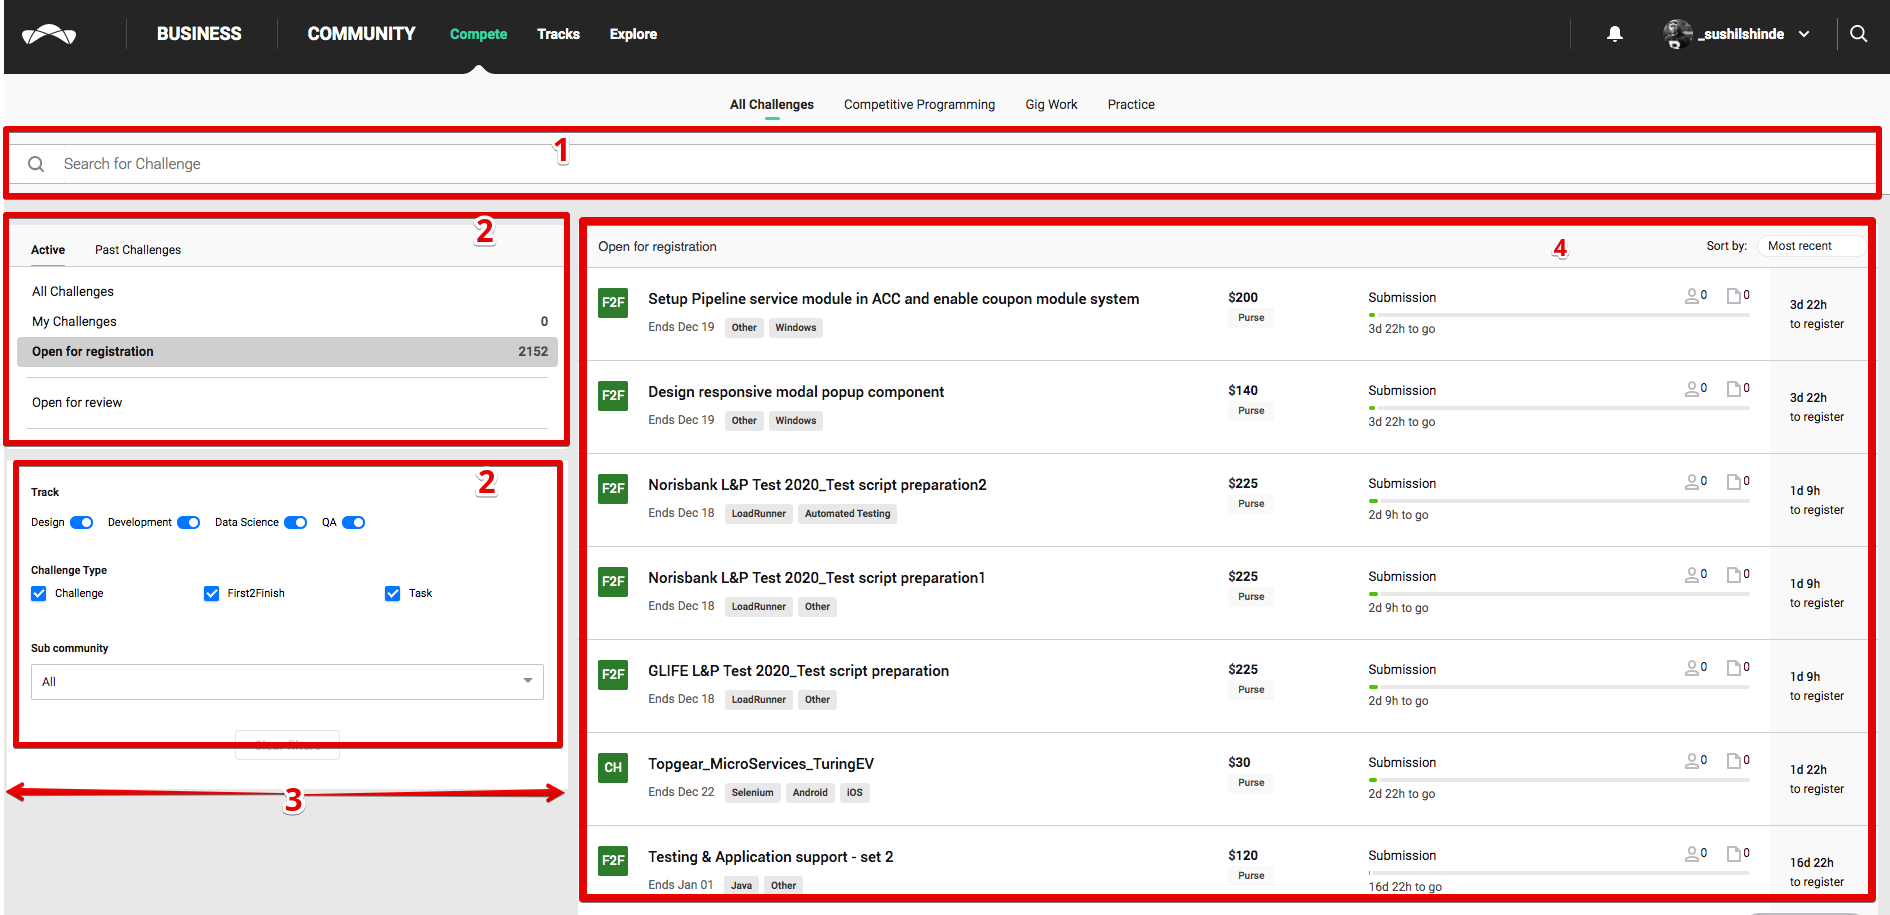Click progress bar of Topgear_MicroServices_TuringEV challenge
The width and height of the screenshot is (1890, 915).
coord(1559,780)
